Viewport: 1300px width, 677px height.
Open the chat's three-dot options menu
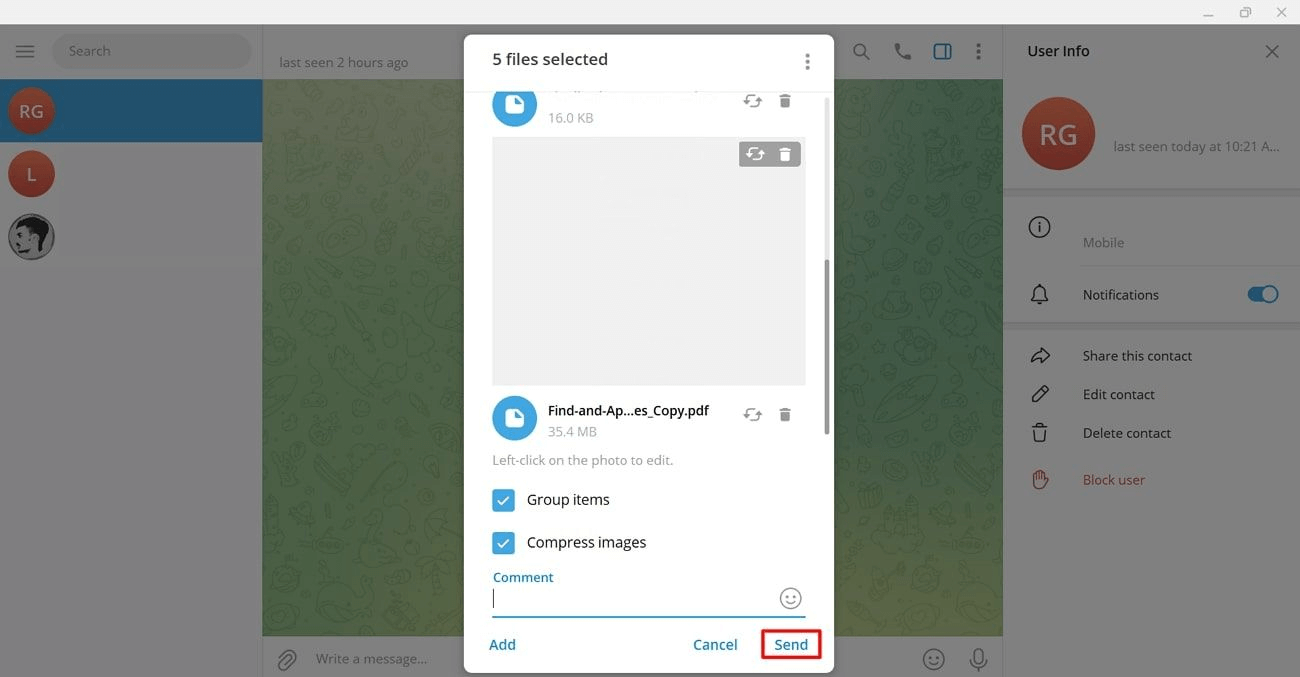pyautogui.click(x=978, y=51)
